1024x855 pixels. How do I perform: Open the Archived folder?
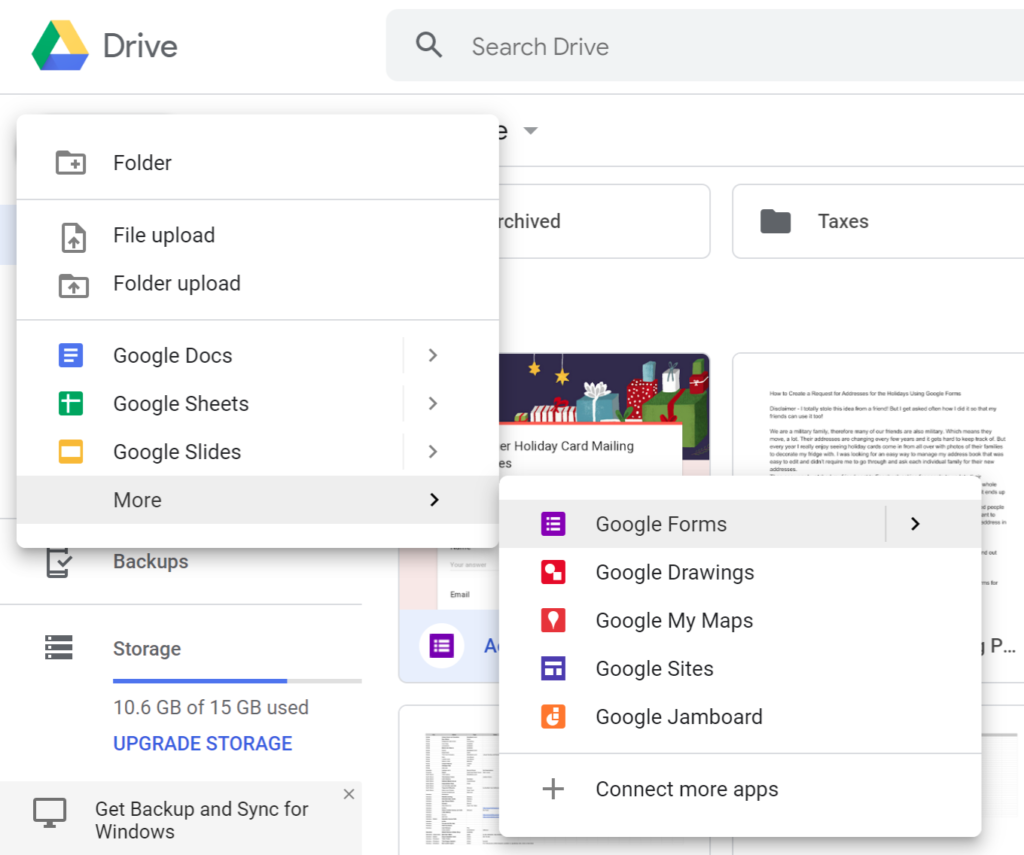(x=605, y=221)
